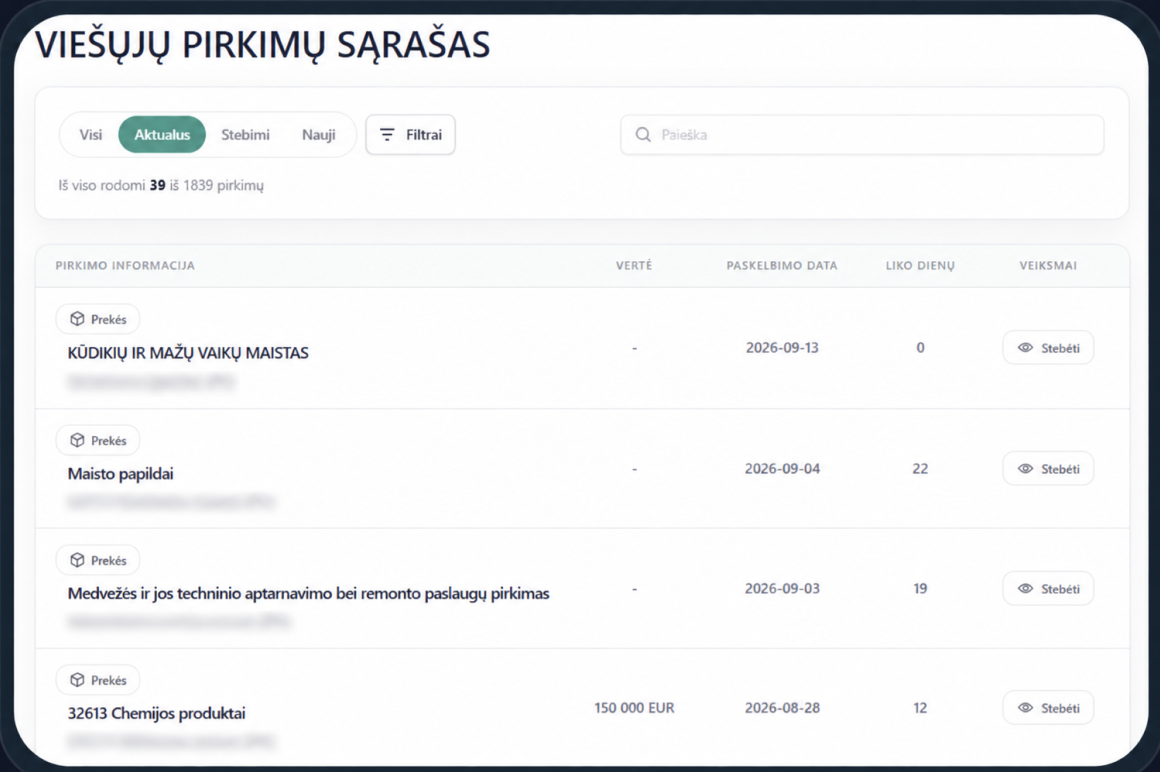This screenshot has height=772, width=1160.
Task: Click the date 2026-08-28
Action: pyautogui.click(x=782, y=708)
